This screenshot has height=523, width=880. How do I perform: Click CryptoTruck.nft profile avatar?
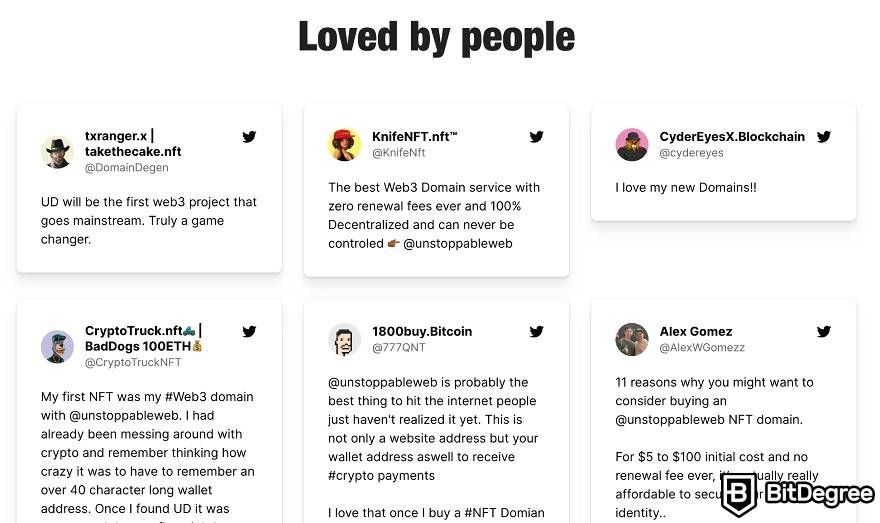pos(57,346)
